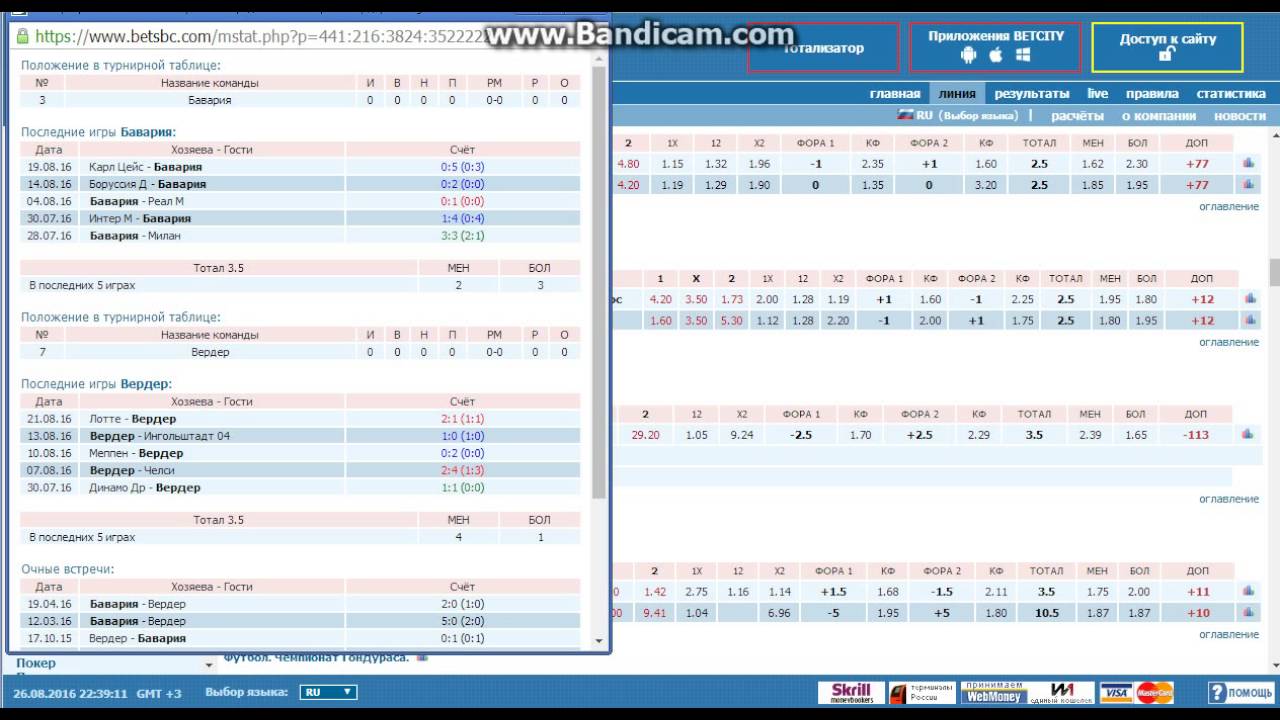Open statistics chart icon for the 1X 1.12 row
The width and height of the screenshot is (1280, 720).
pyautogui.click(x=1248, y=320)
